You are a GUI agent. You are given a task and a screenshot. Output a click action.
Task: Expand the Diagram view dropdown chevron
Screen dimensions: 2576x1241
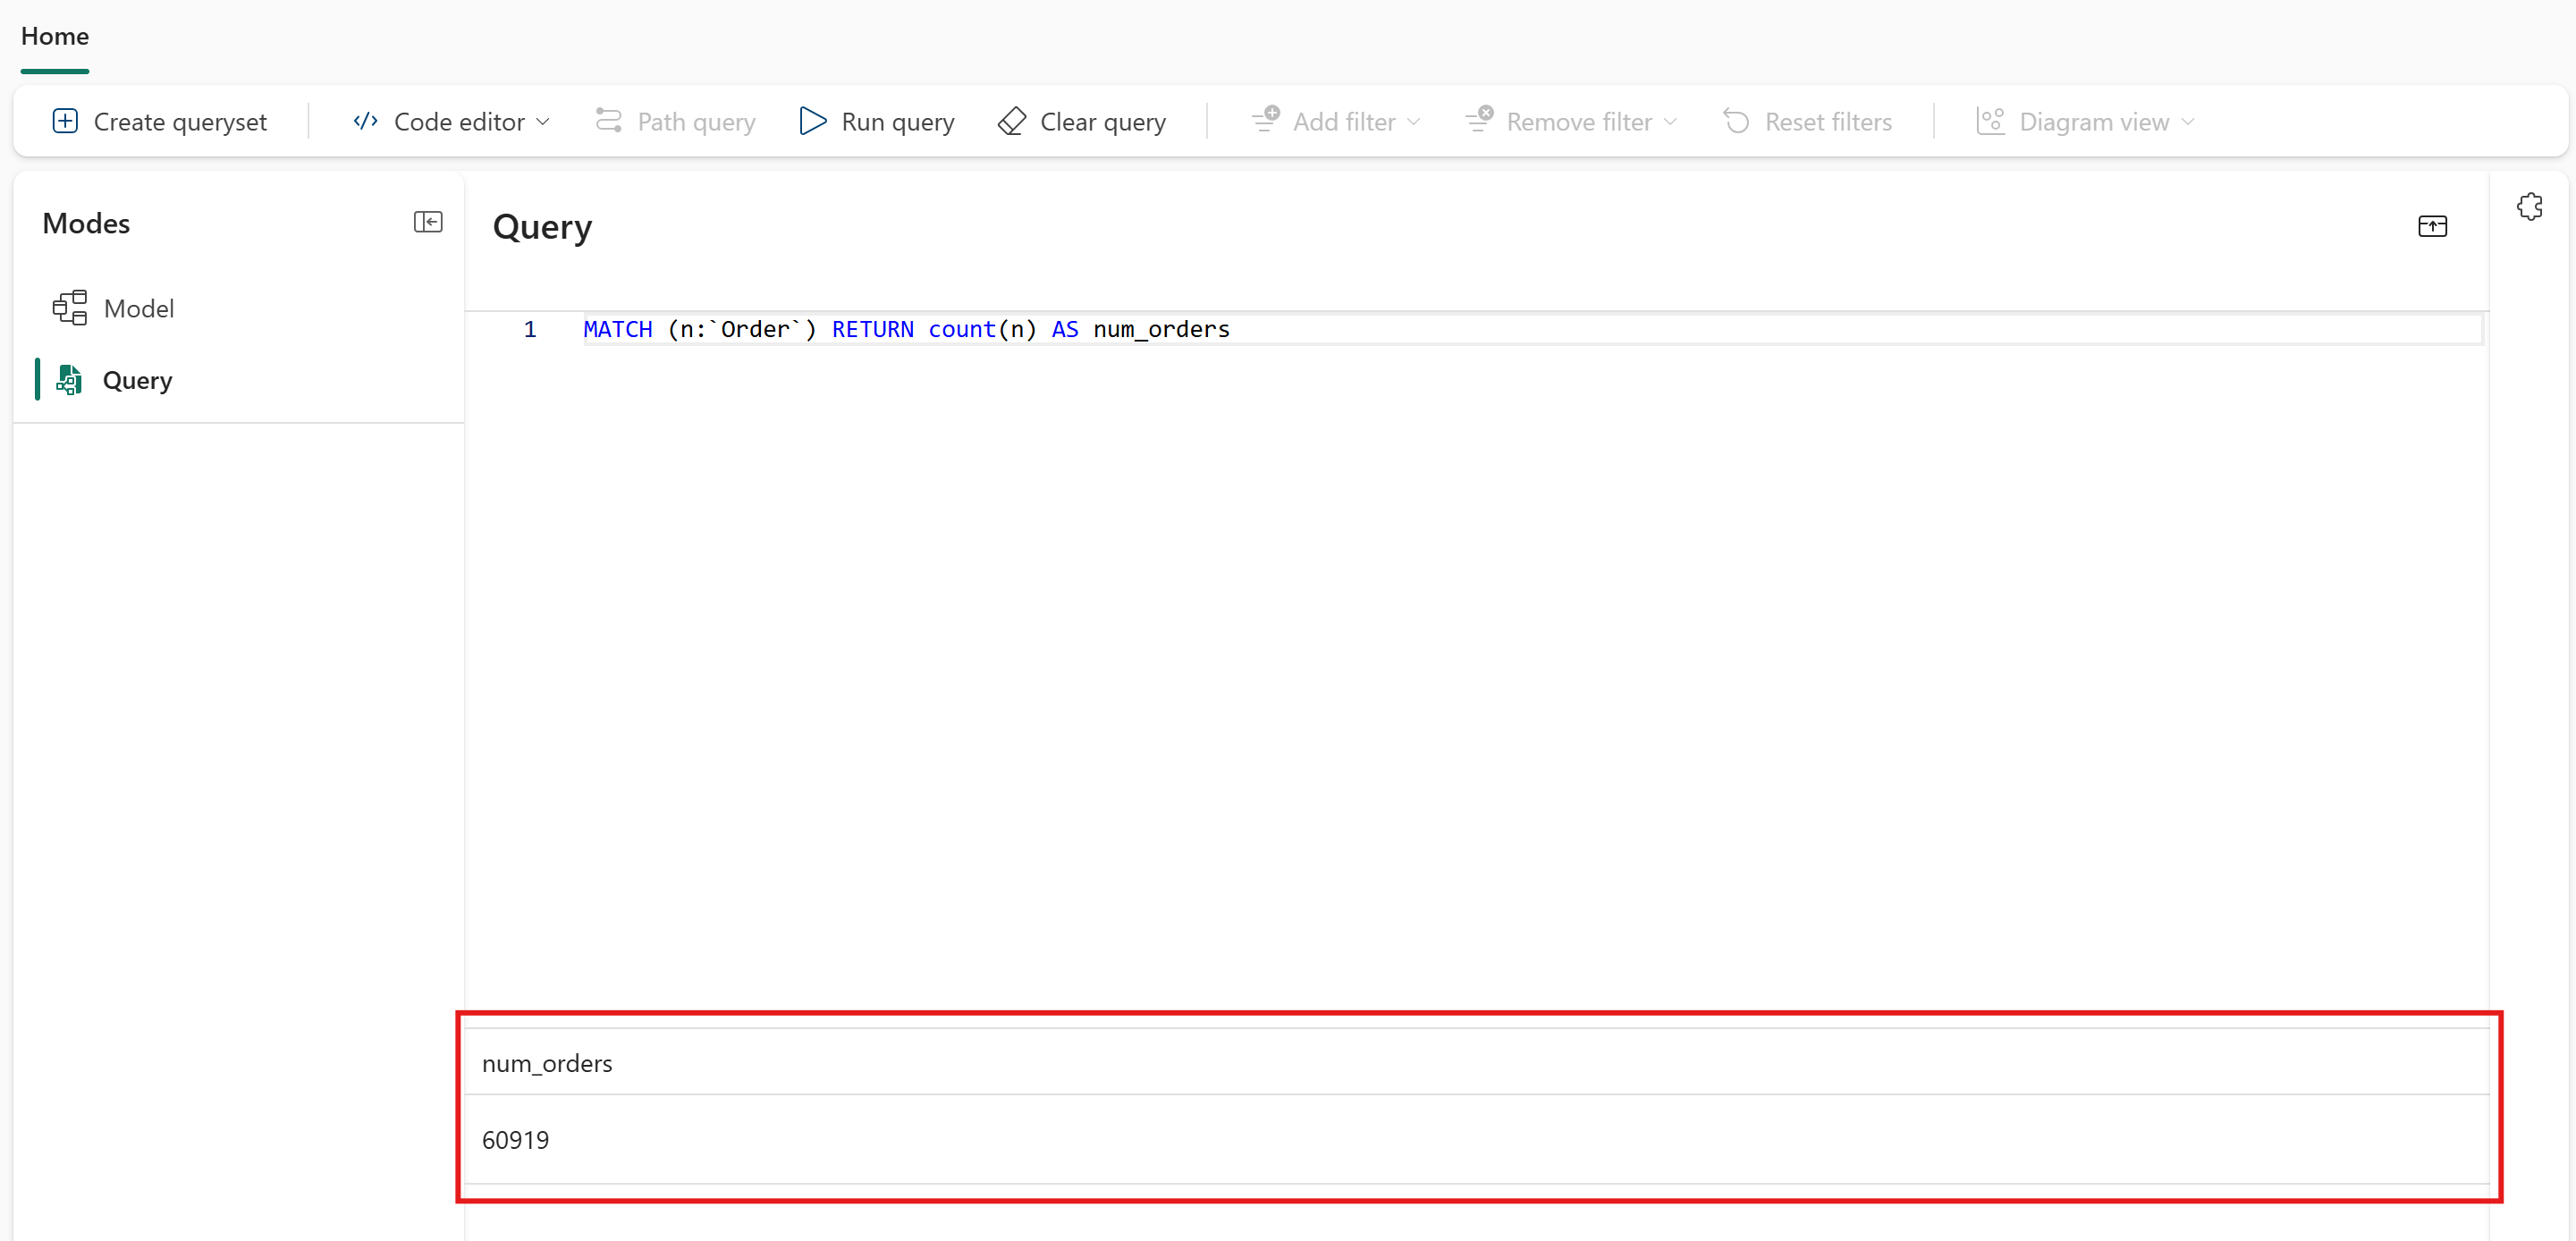pyautogui.click(x=2188, y=122)
